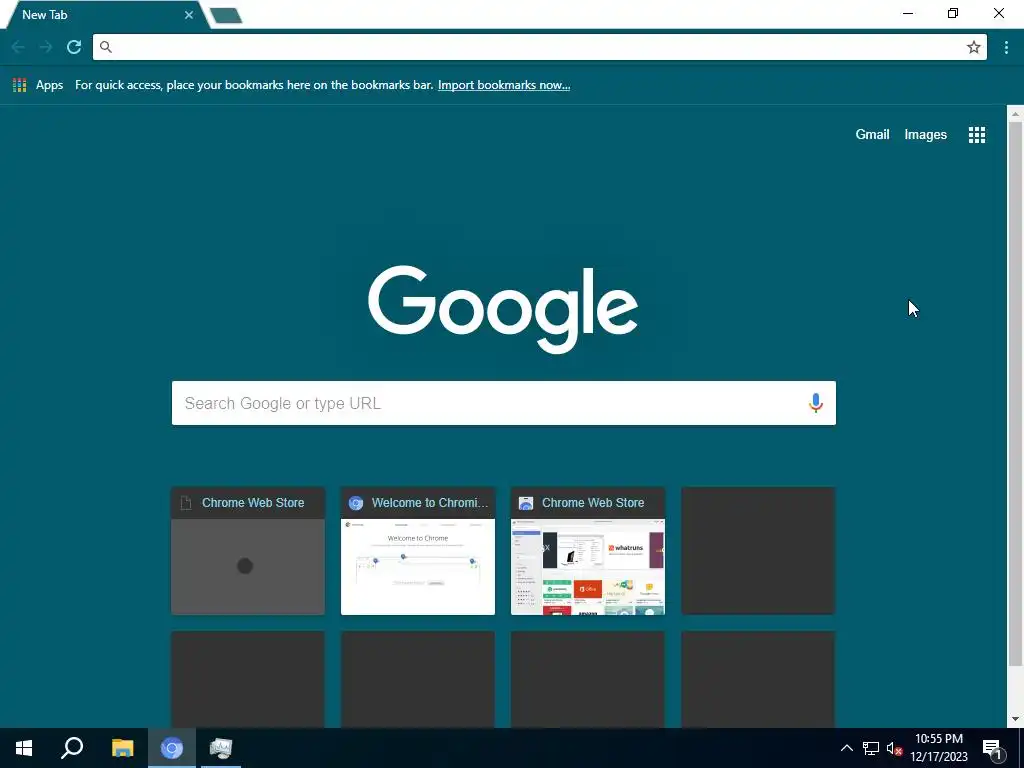Reload the page with the refresh icon
The height and width of the screenshot is (768, 1024).
[x=74, y=47]
